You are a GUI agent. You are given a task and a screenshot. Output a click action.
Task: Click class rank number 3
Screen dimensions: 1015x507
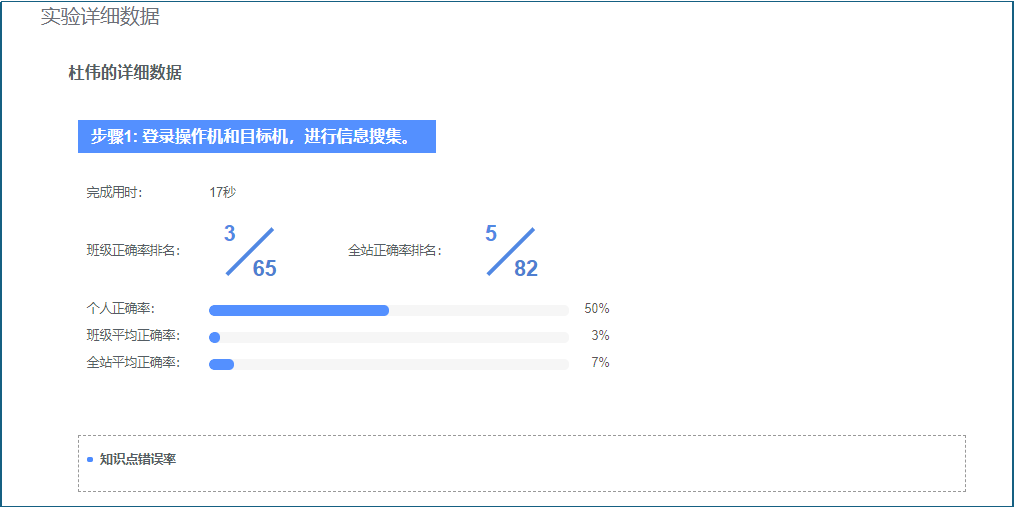click(229, 233)
